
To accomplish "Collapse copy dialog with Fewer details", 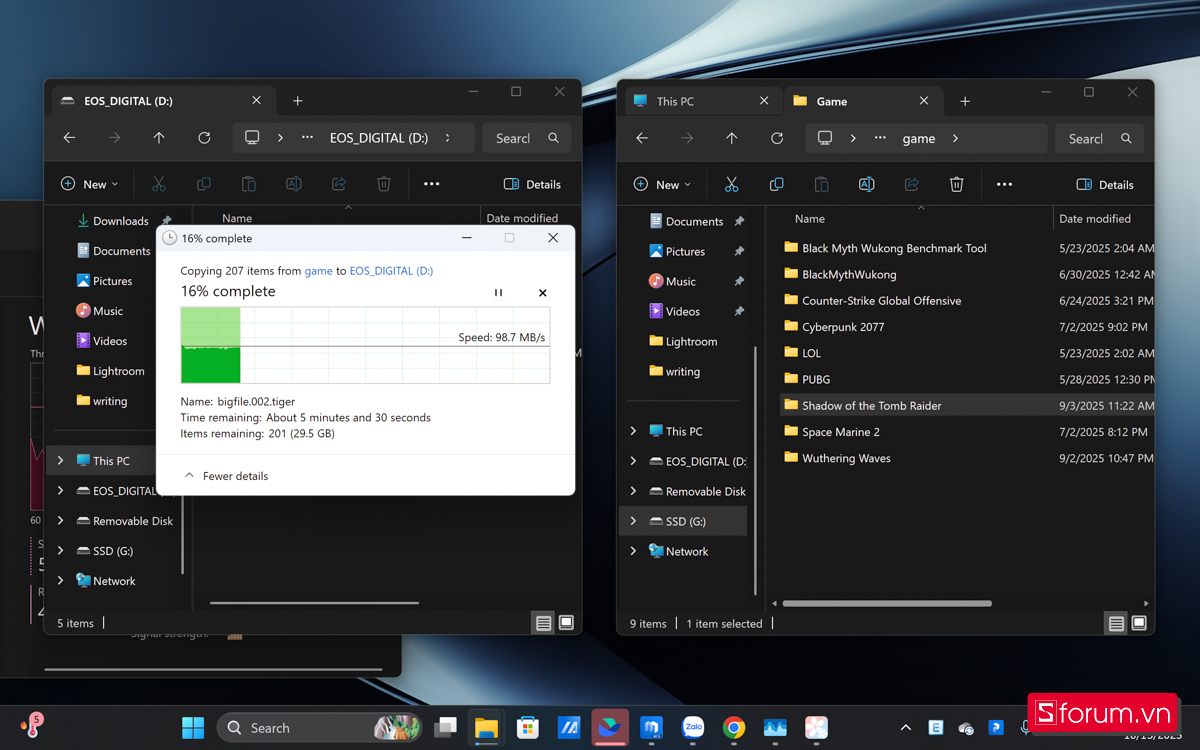I will pos(226,476).
